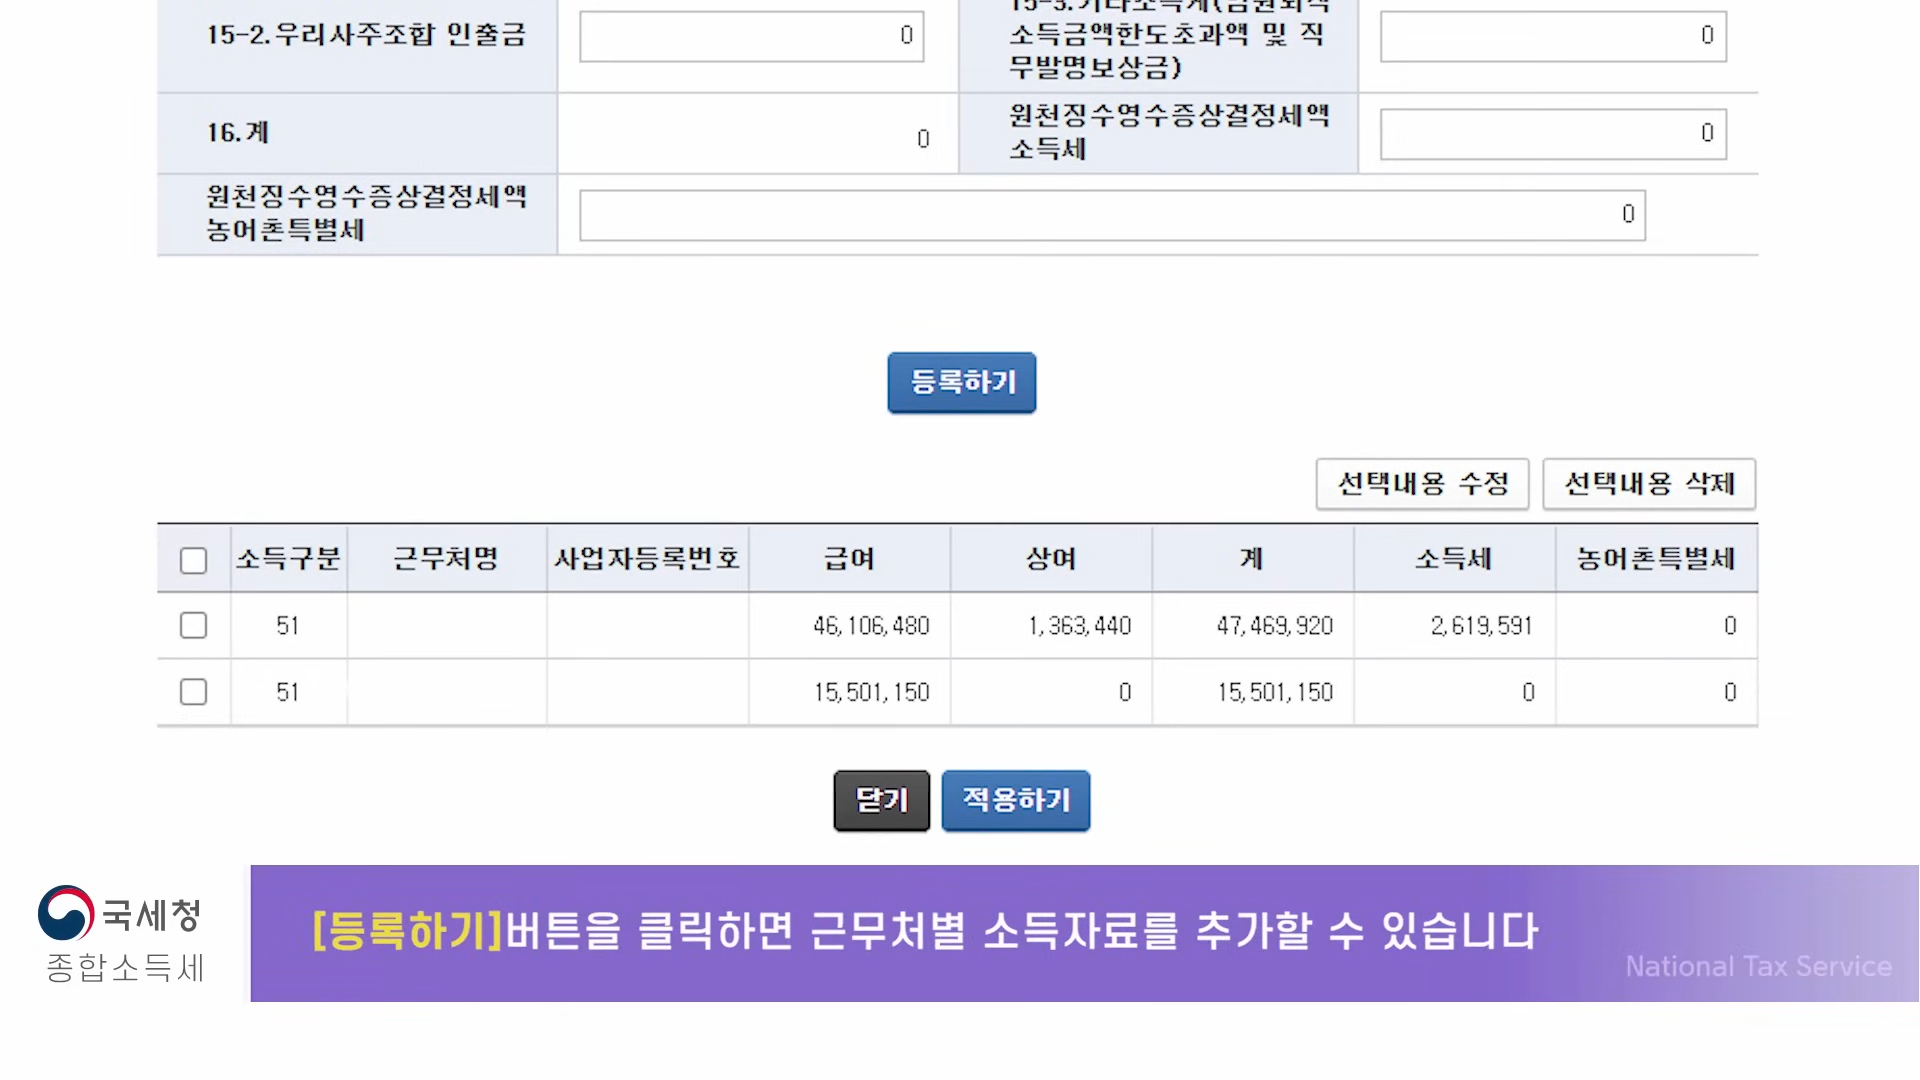The height and width of the screenshot is (1080, 1920).
Task: Click the 근무처명 column header
Action: click(446, 559)
